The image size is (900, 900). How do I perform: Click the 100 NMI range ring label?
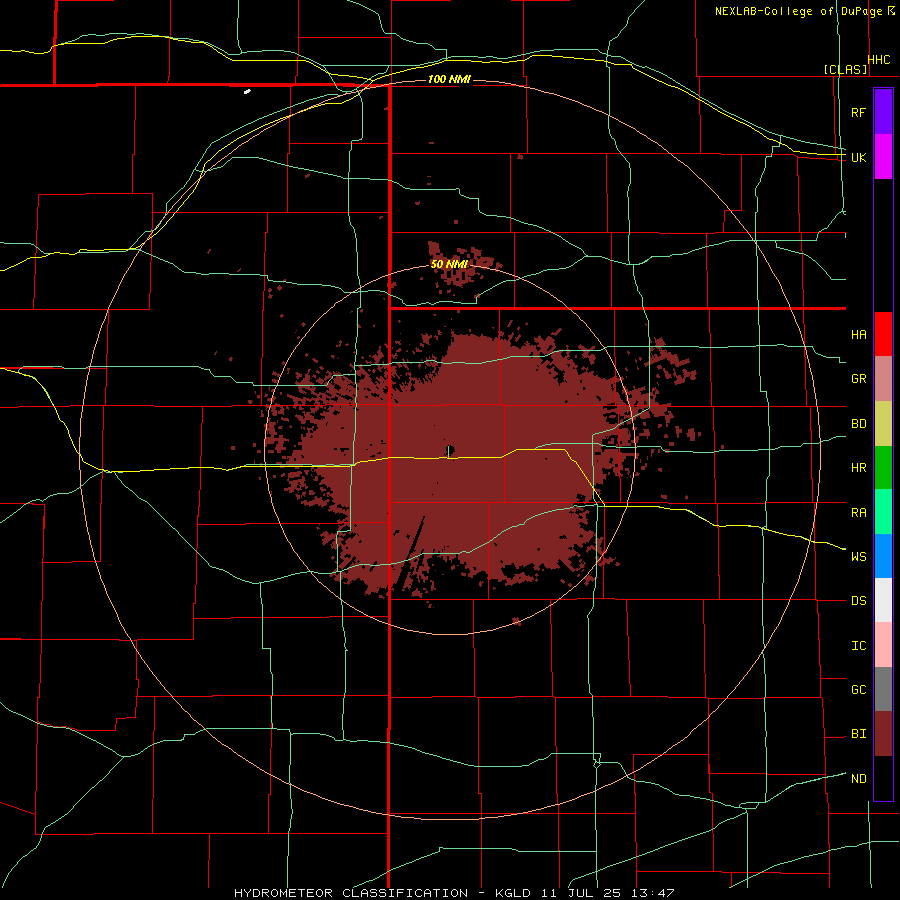449,79
